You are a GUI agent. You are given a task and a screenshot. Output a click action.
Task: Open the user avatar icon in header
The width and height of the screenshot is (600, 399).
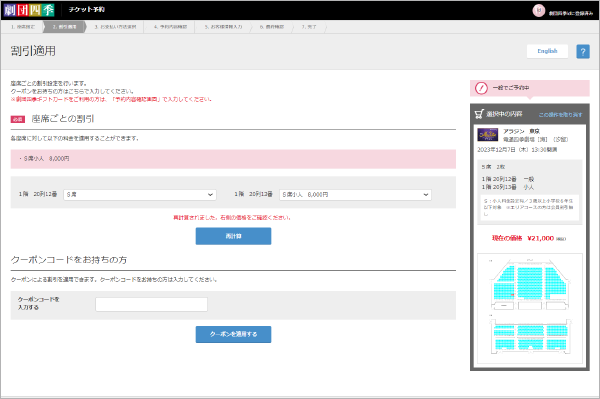(538, 10)
